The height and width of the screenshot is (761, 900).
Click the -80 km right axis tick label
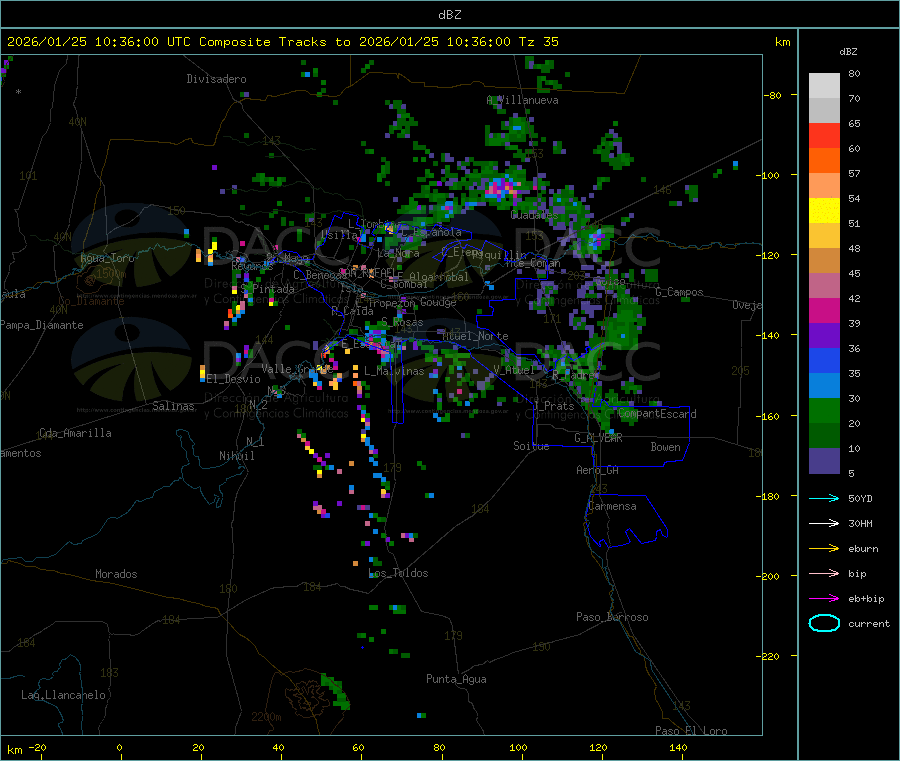(773, 95)
